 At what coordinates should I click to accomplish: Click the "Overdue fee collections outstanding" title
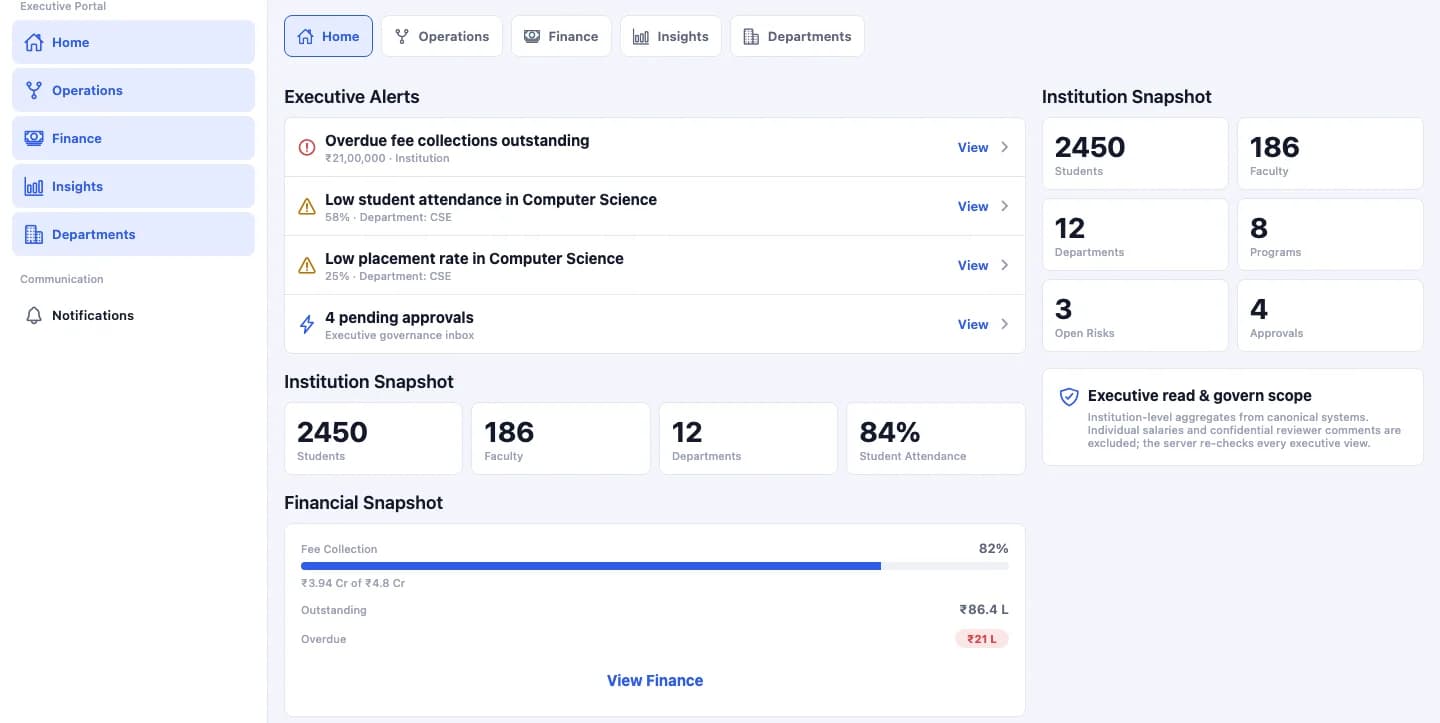pyautogui.click(x=457, y=141)
